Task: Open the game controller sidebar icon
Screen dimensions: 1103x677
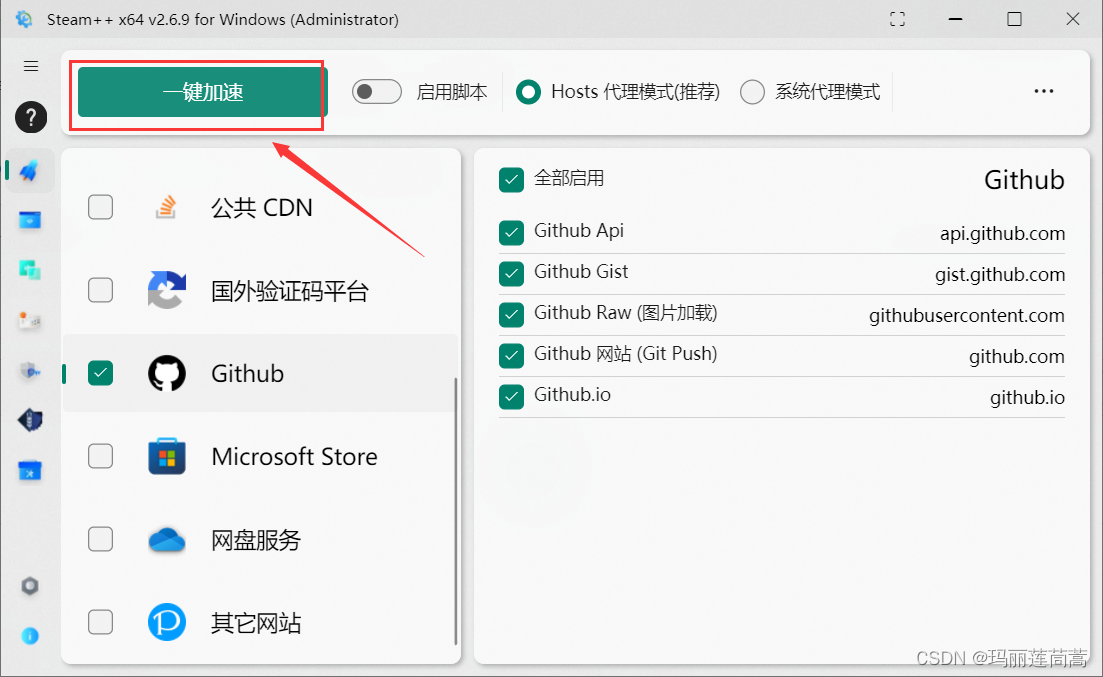Action: coord(30,320)
